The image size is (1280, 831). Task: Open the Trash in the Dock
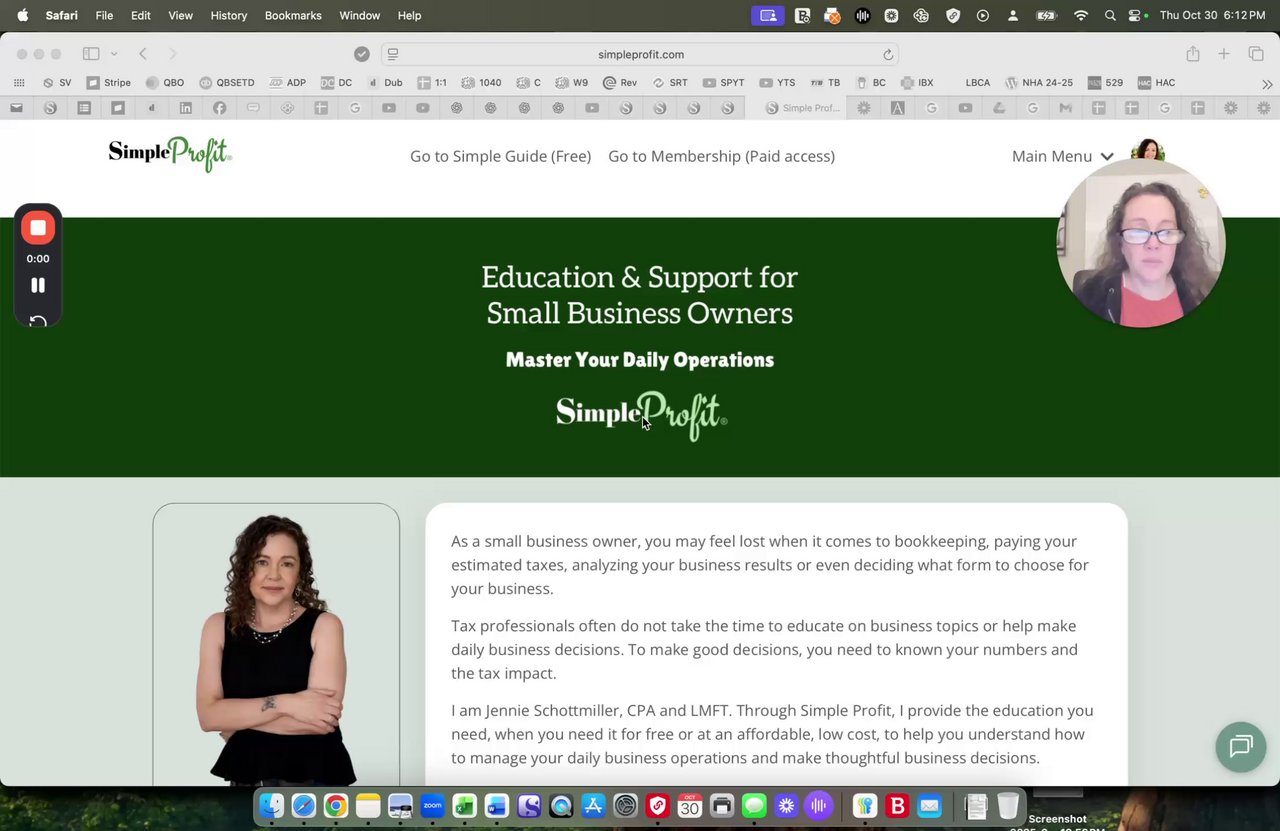pyautogui.click(x=1008, y=805)
